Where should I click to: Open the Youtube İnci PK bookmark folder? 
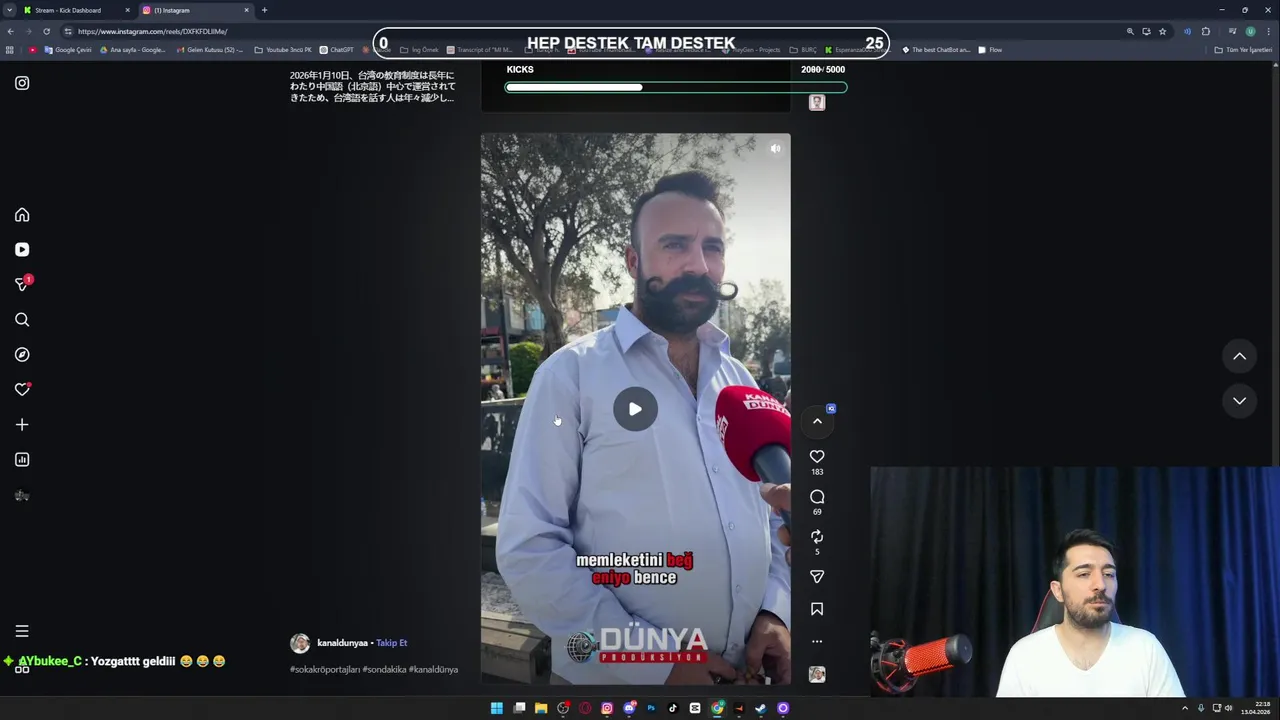(x=283, y=50)
